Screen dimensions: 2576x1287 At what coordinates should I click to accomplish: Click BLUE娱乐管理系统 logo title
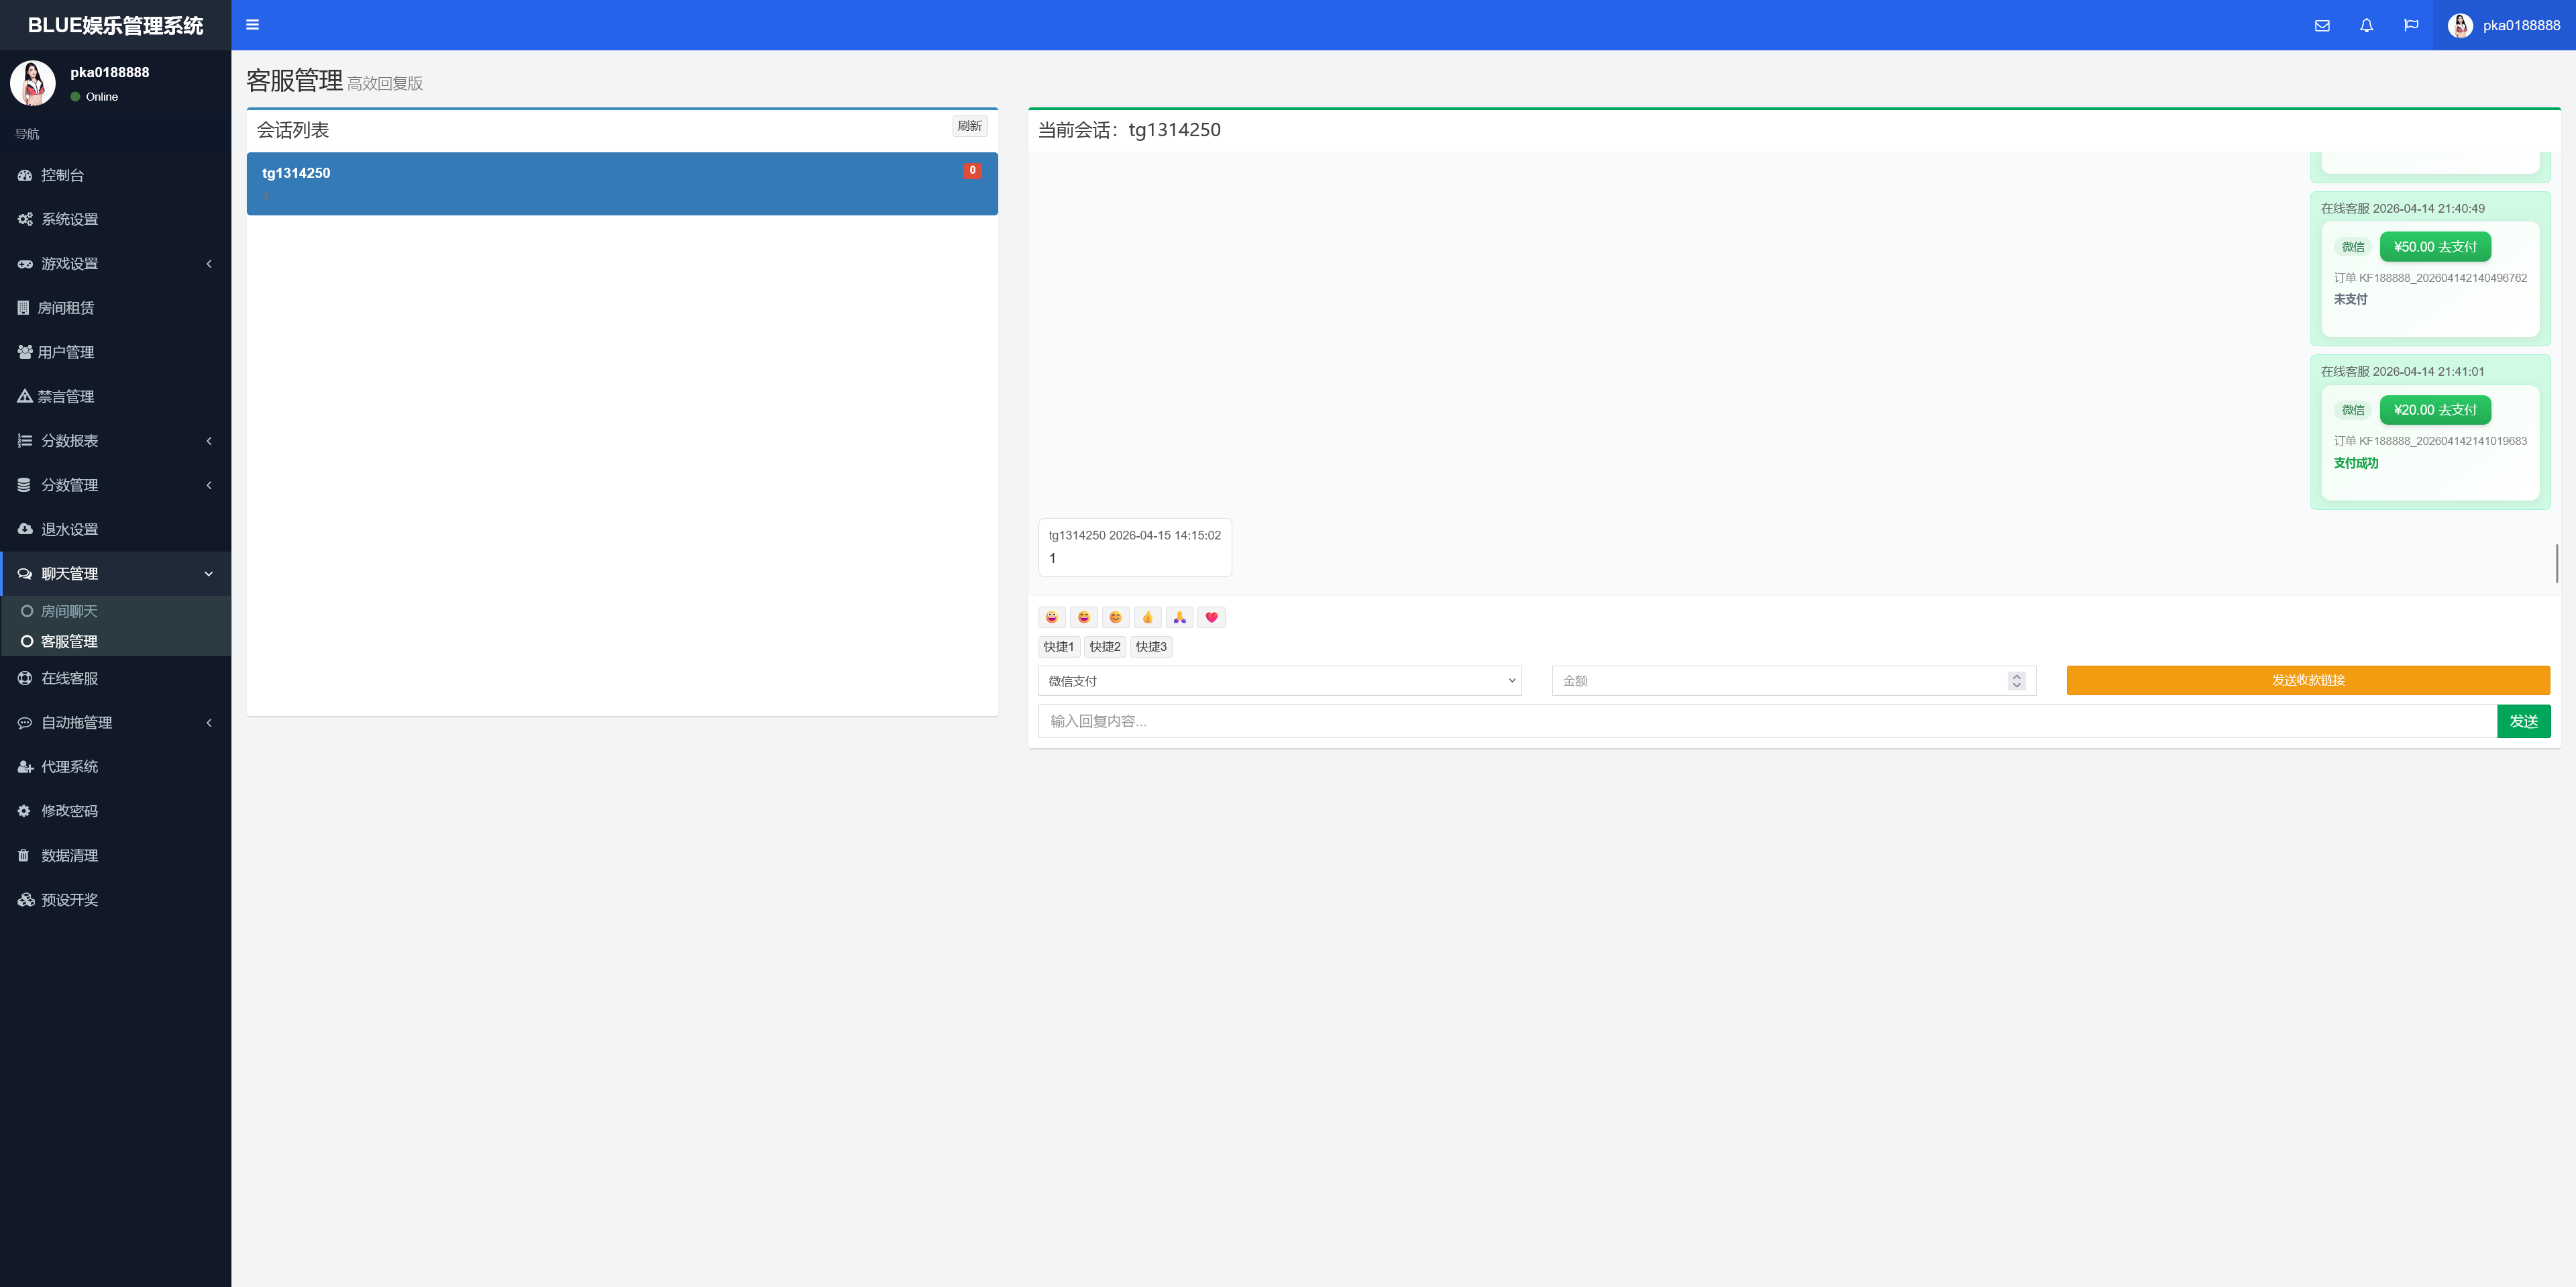[x=115, y=25]
